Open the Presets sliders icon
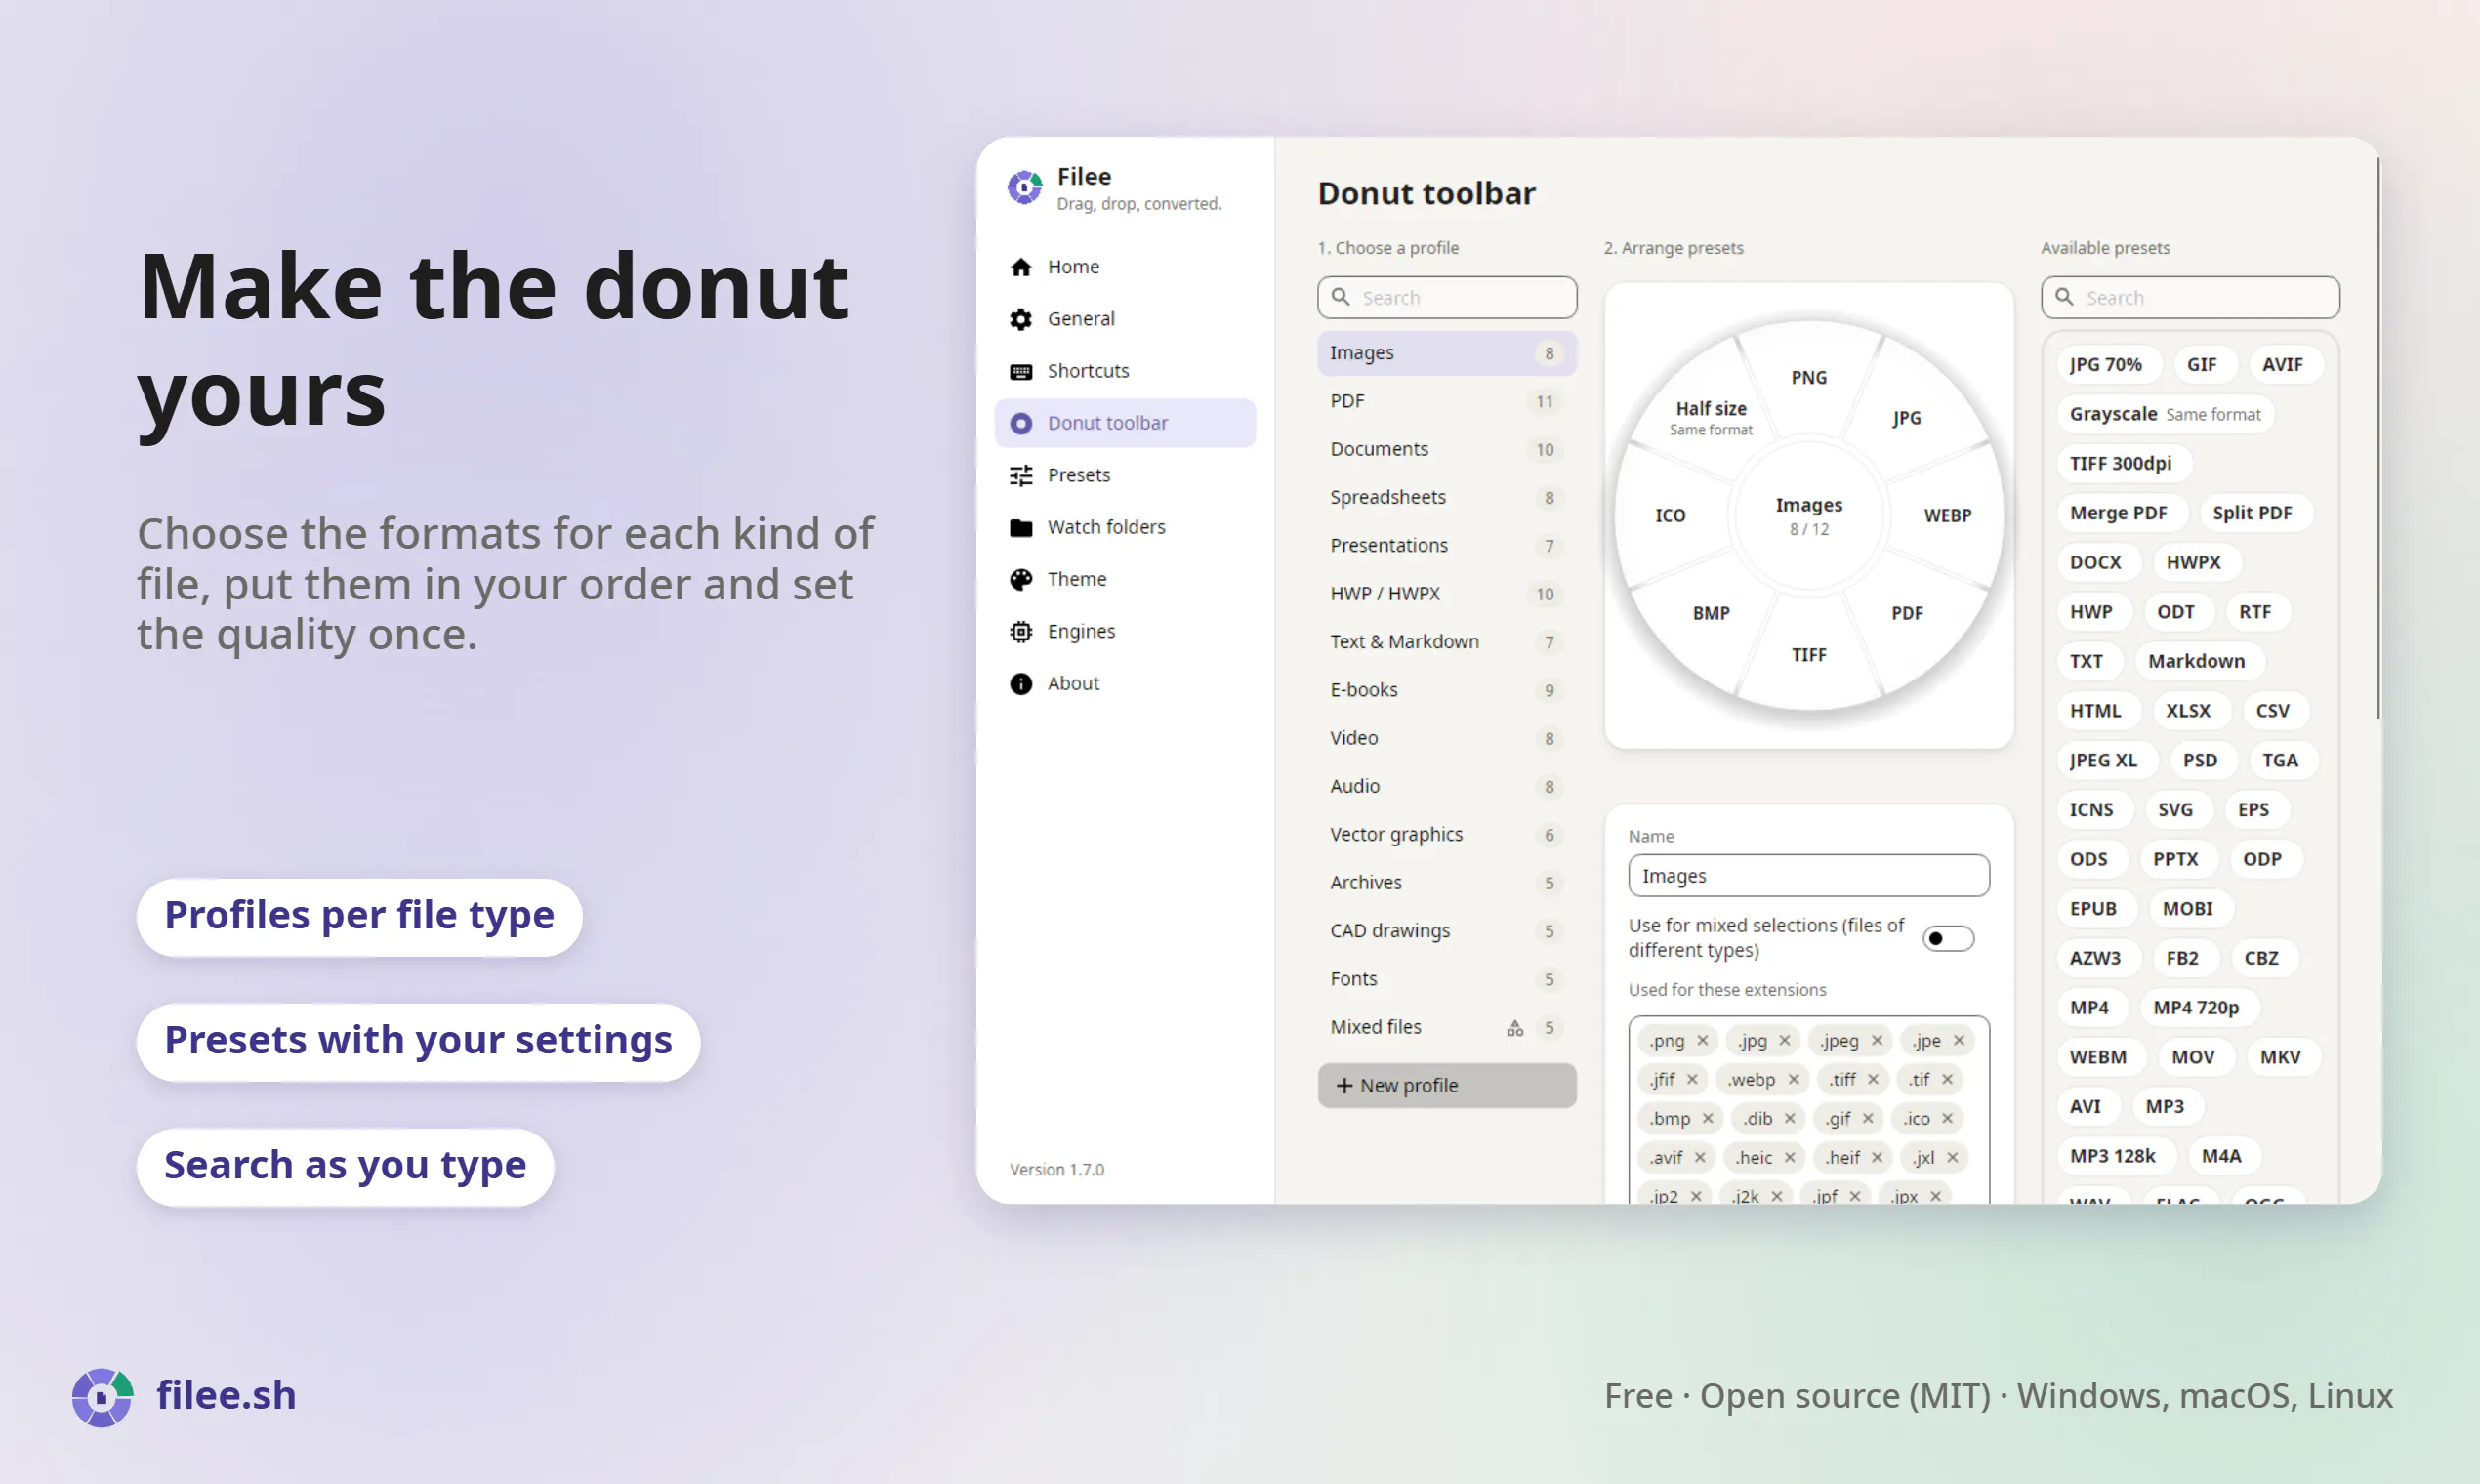The image size is (2480, 1484). coord(1020,475)
